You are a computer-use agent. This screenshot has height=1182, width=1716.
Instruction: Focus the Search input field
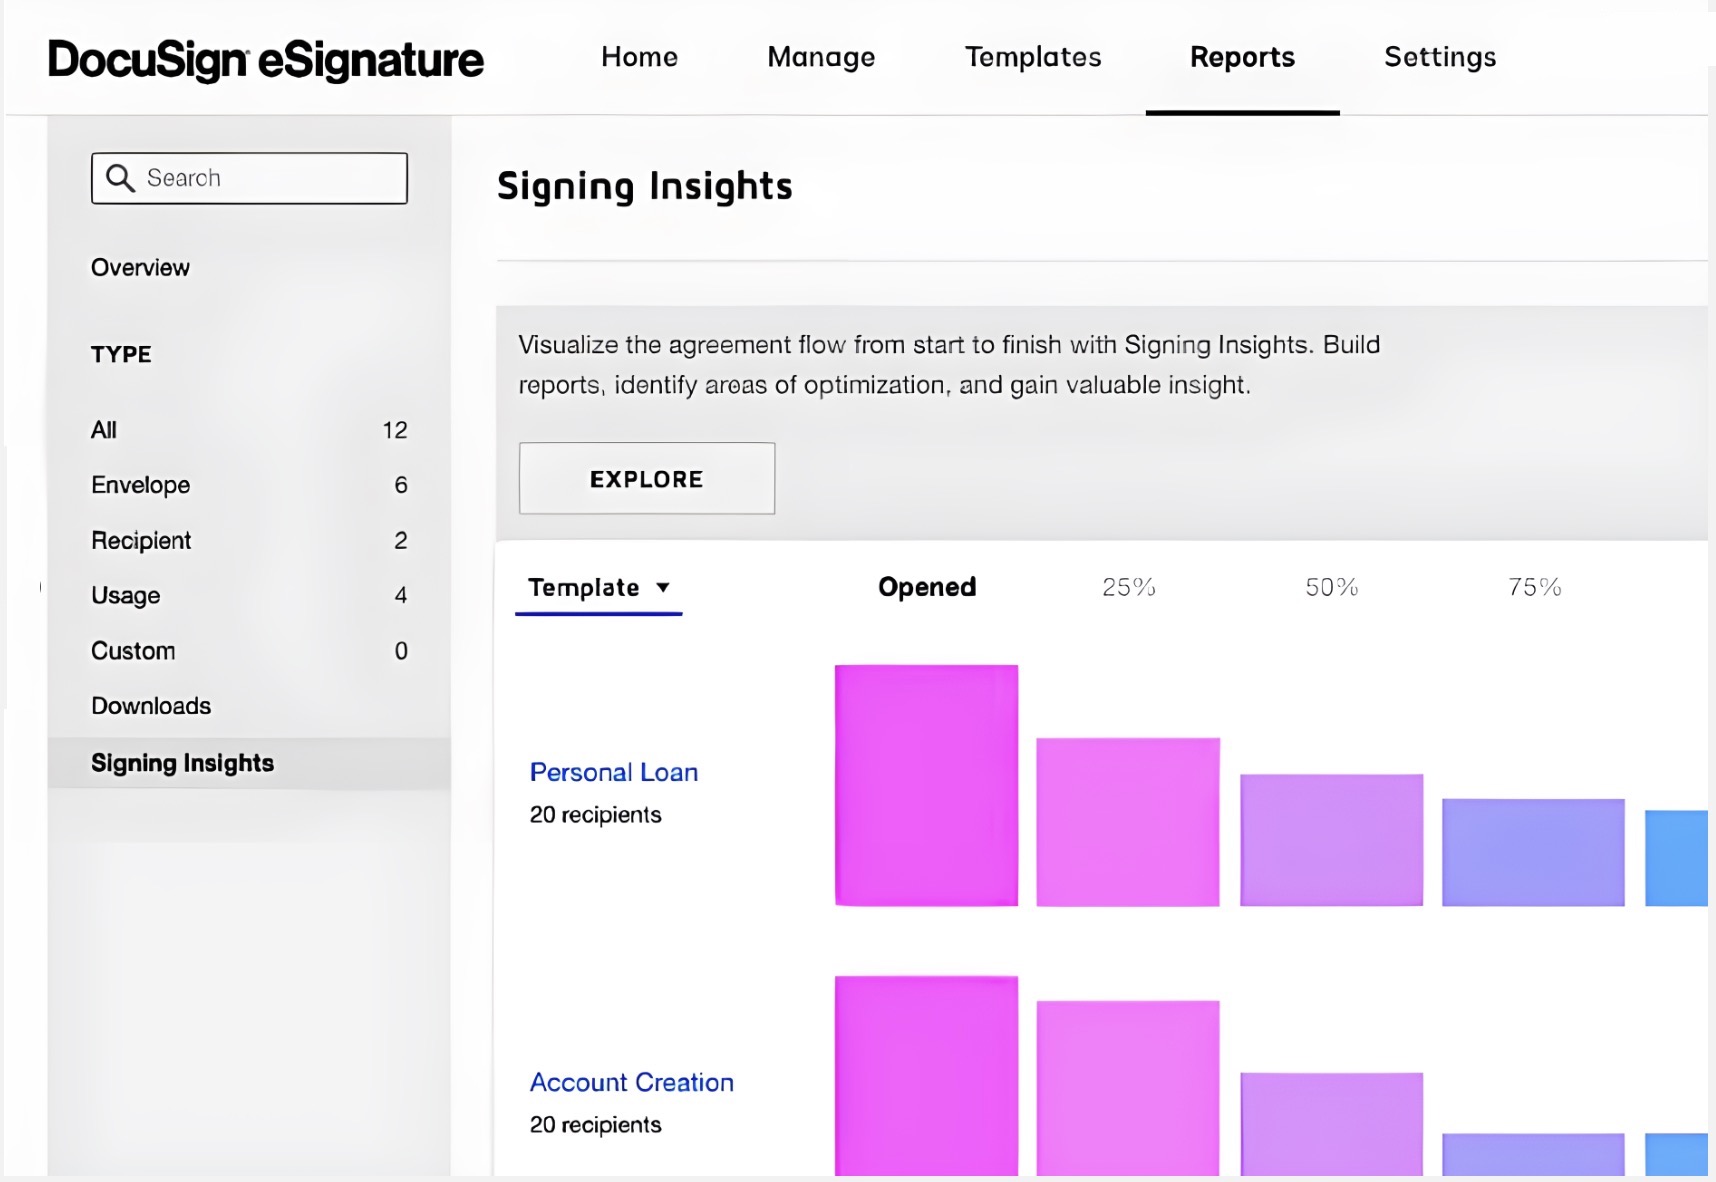(249, 178)
